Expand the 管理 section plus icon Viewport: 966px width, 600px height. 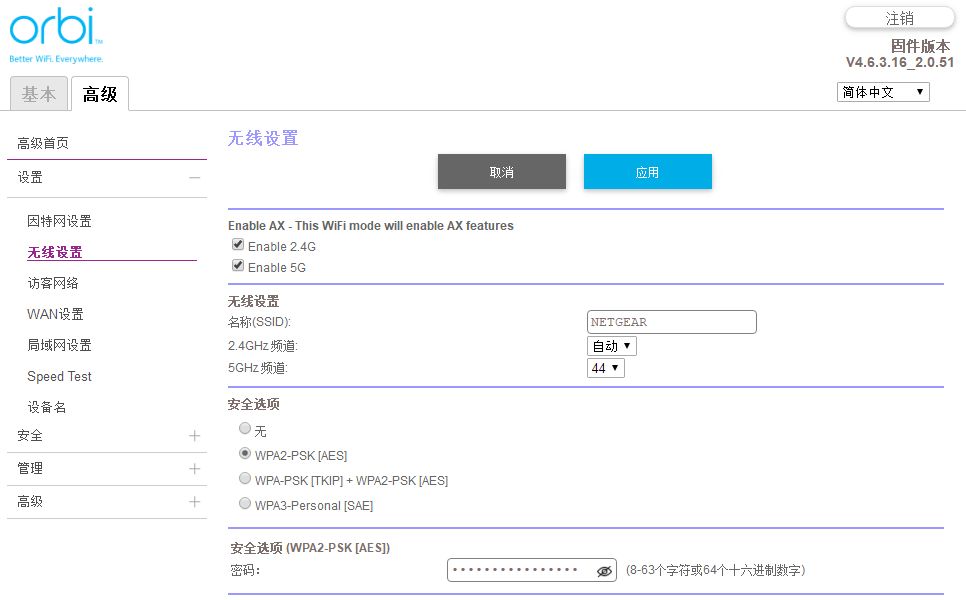[194, 469]
